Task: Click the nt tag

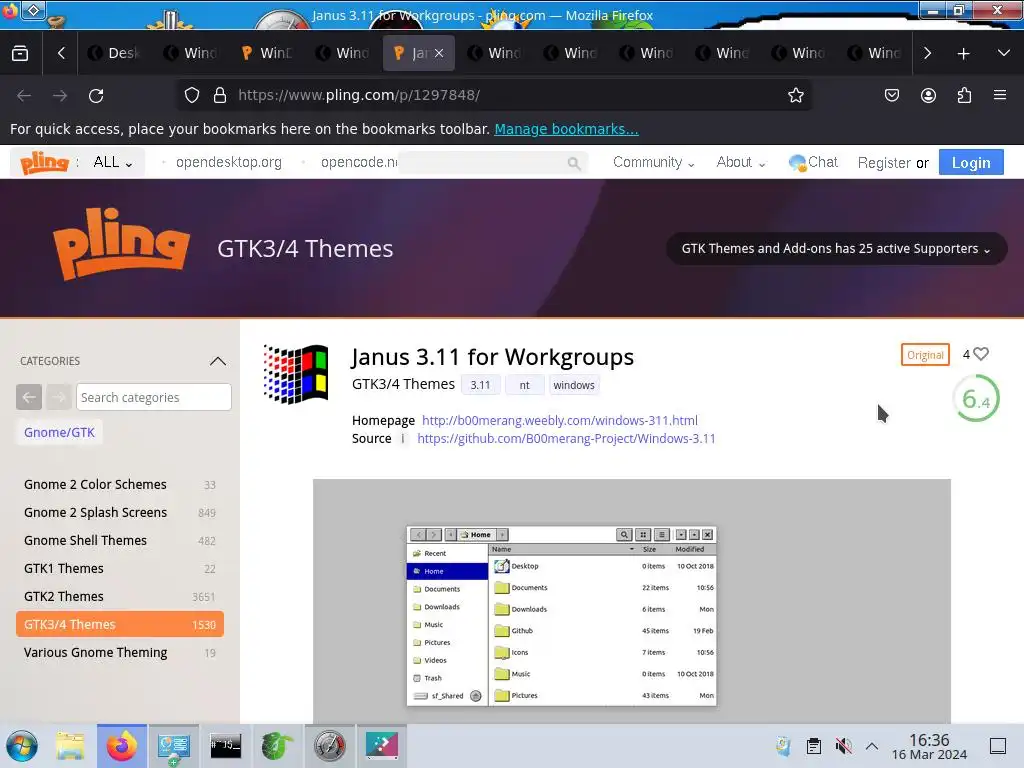Action: pos(524,385)
